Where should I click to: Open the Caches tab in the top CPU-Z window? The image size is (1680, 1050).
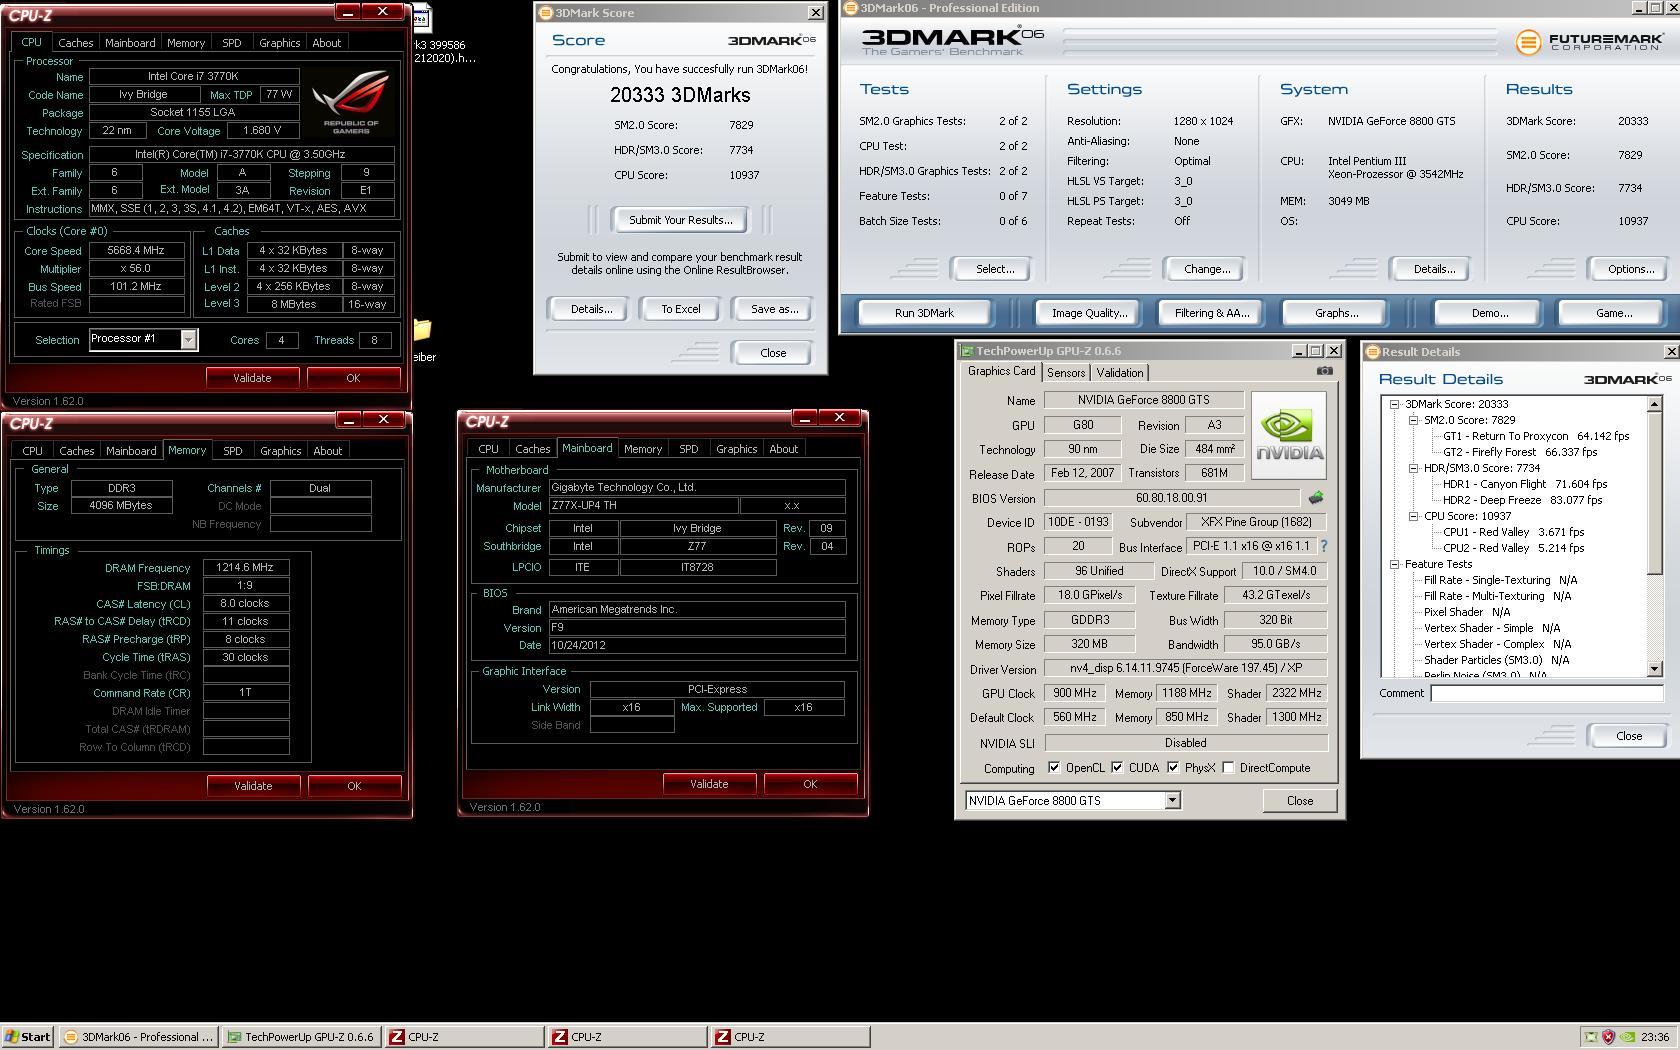[75, 43]
